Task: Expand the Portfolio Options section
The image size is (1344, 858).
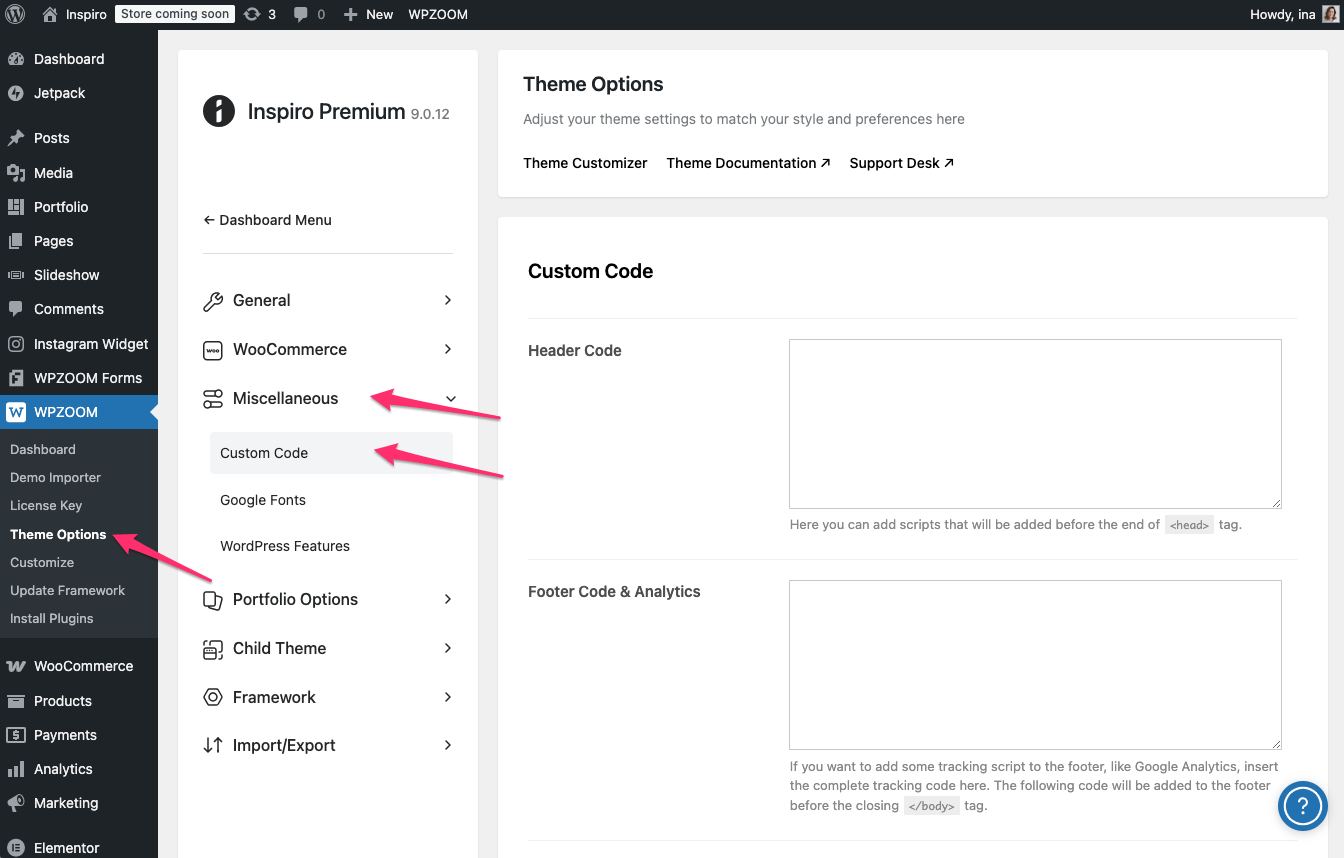Action: click(x=327, y=599)
